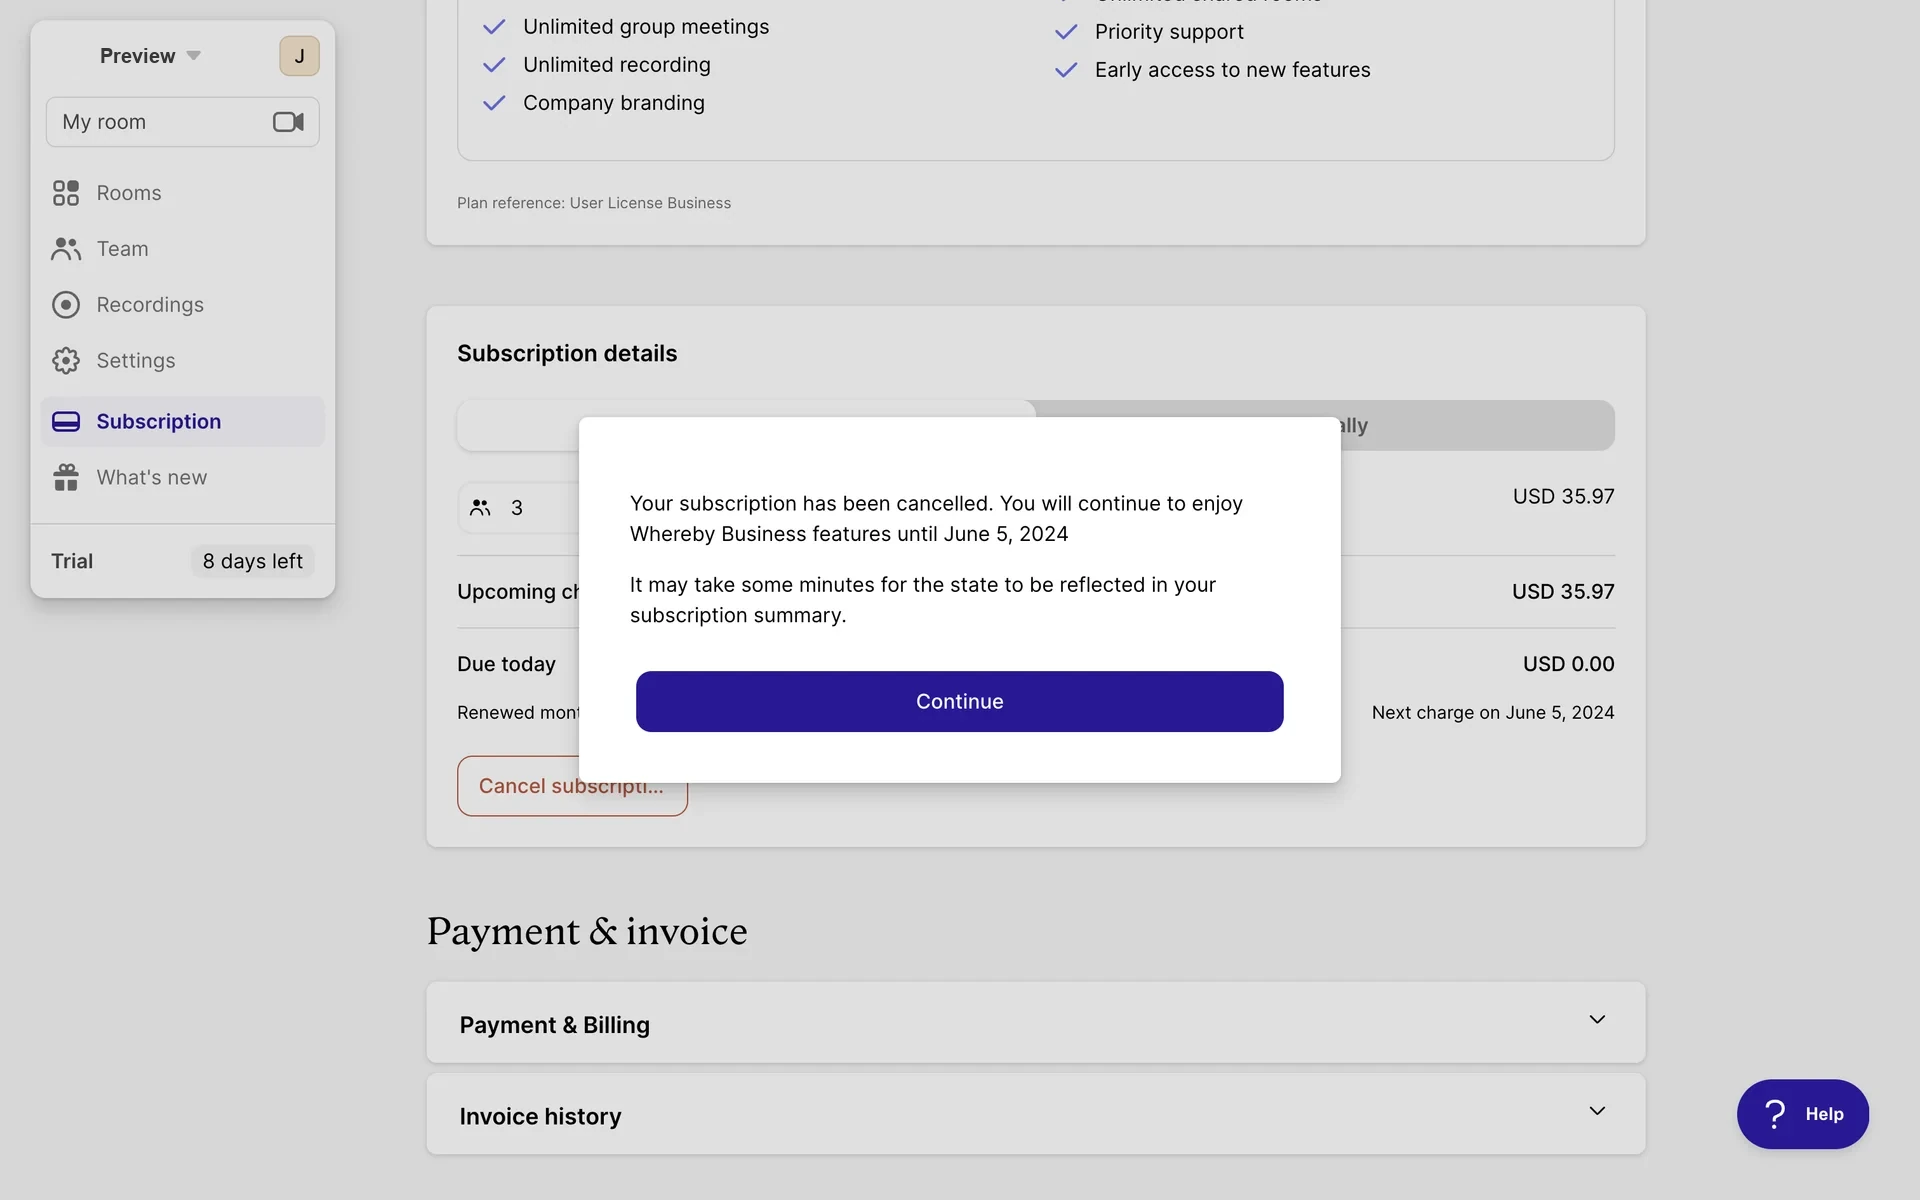Click 'Plan reference: User License Business' text
The width and height of the screenshot is (1920, 1200).
(x=594, y=203)
